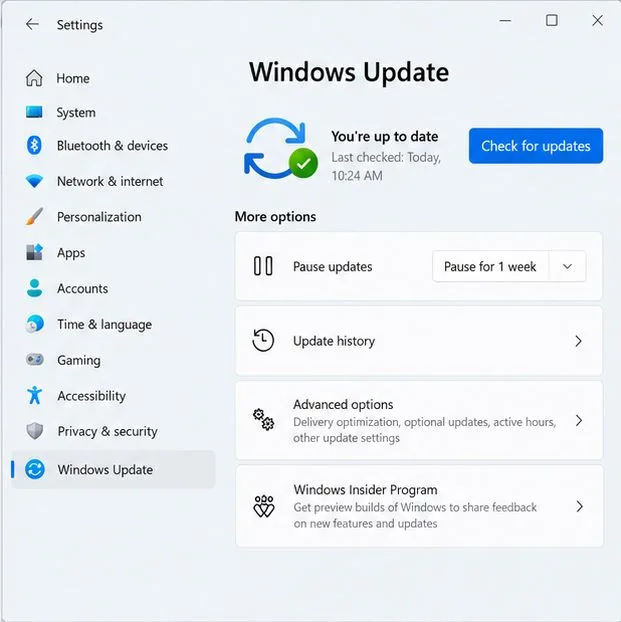Open Advanced options chevron
This screenshot has height=622, width=621.
pos(579,420)
